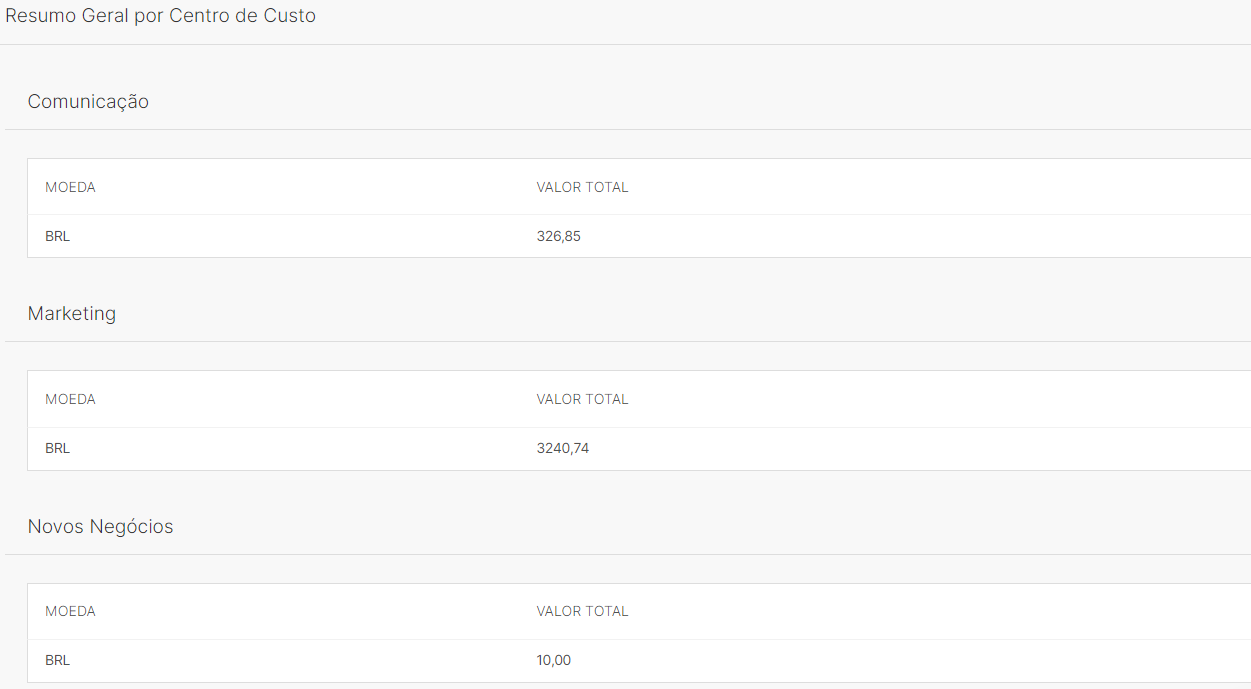Click the BRL 10,00 row in Novos Negócios

(639, 661)
